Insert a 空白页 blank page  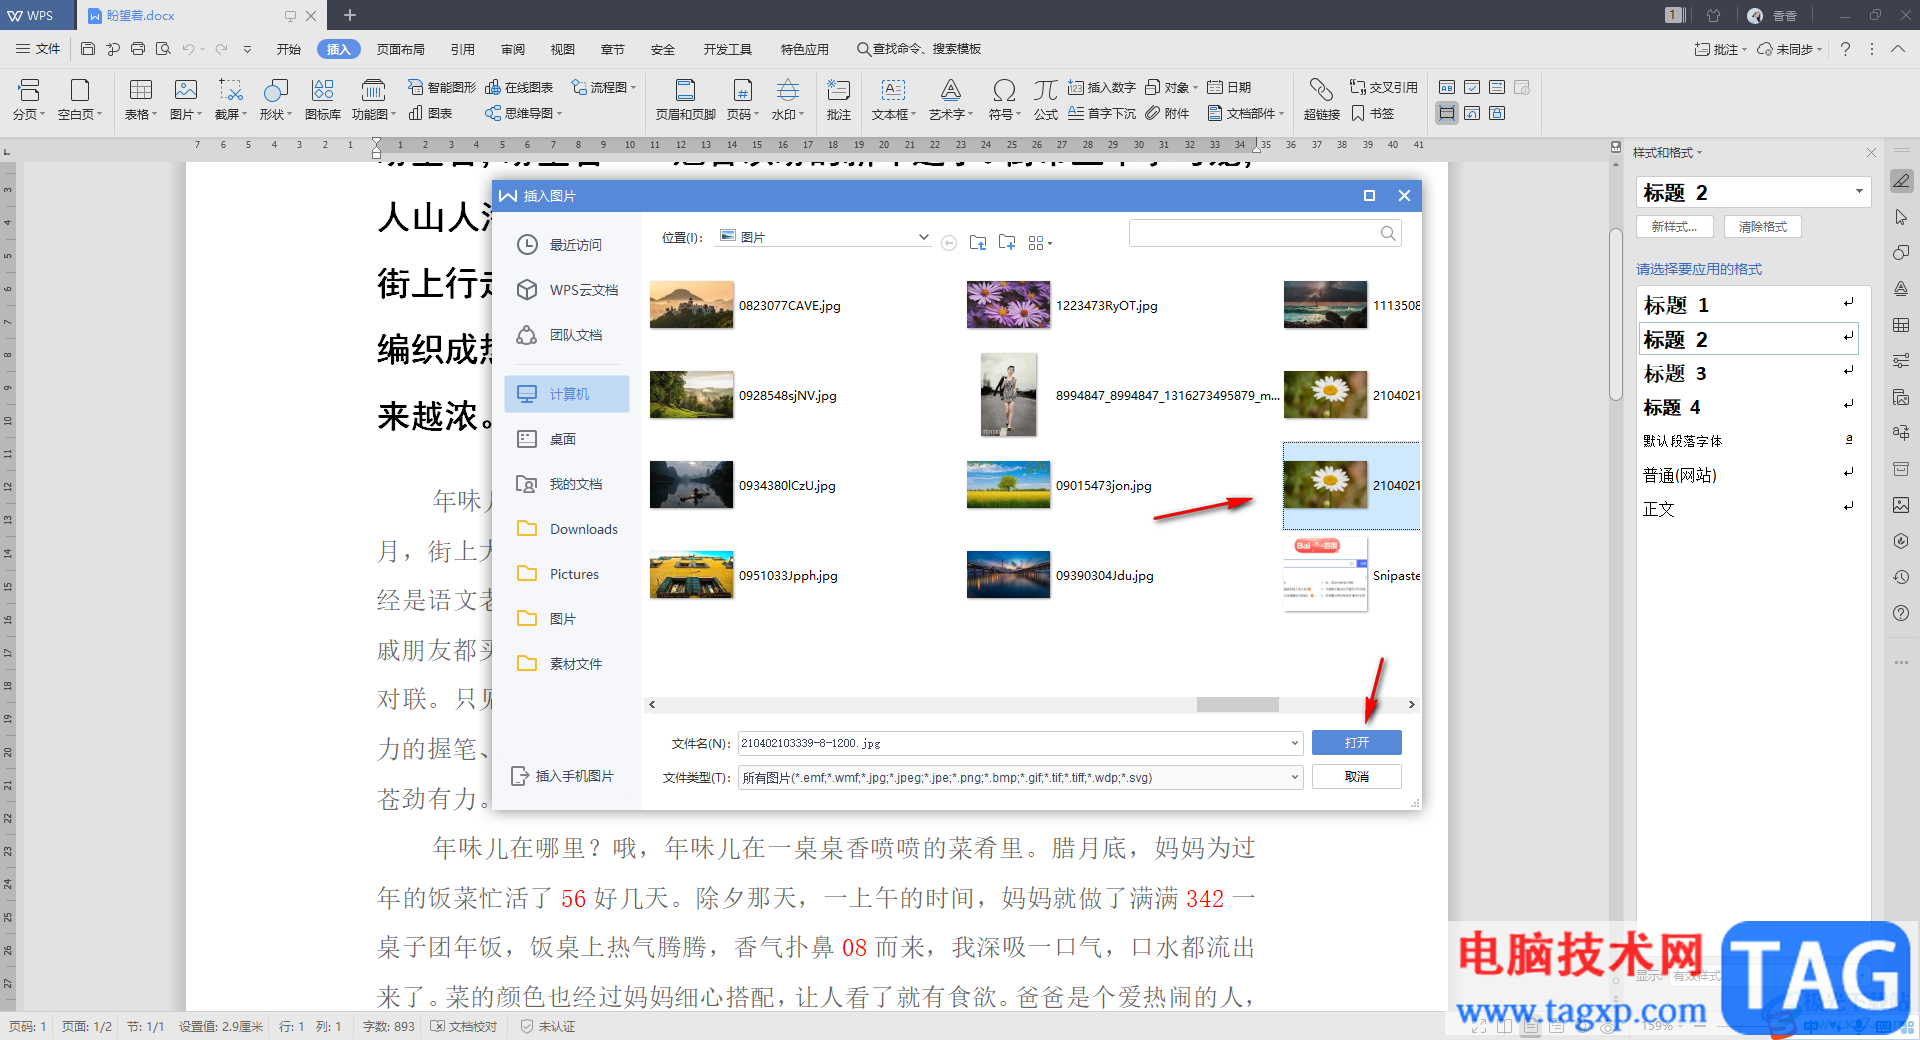click(80, 99)
